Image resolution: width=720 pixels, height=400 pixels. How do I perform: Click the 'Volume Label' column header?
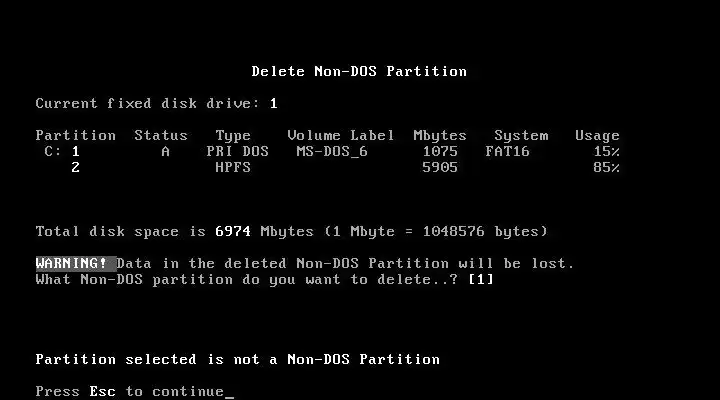(341, 135)
